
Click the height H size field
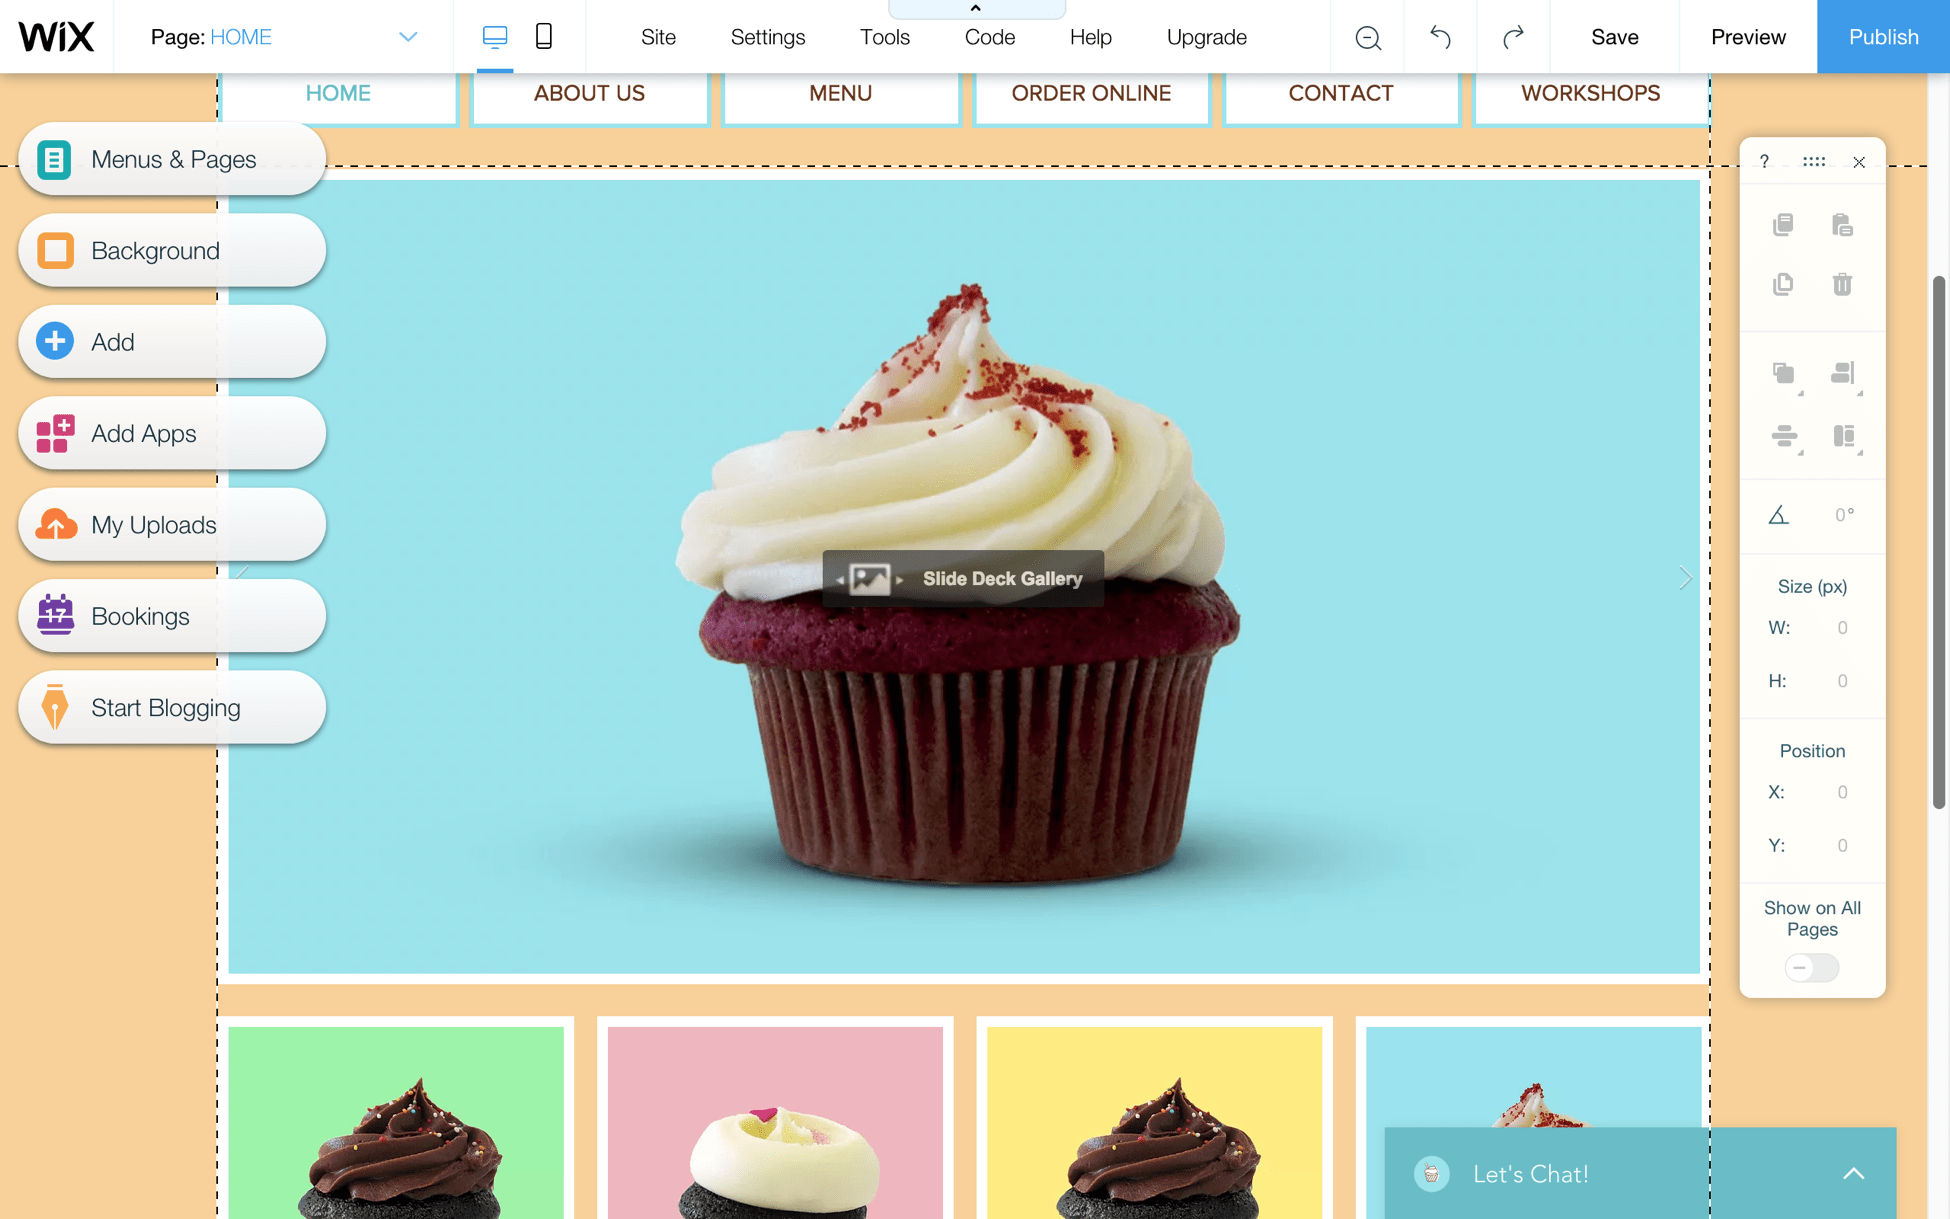pyautogui.click(x=1842, y=681)
